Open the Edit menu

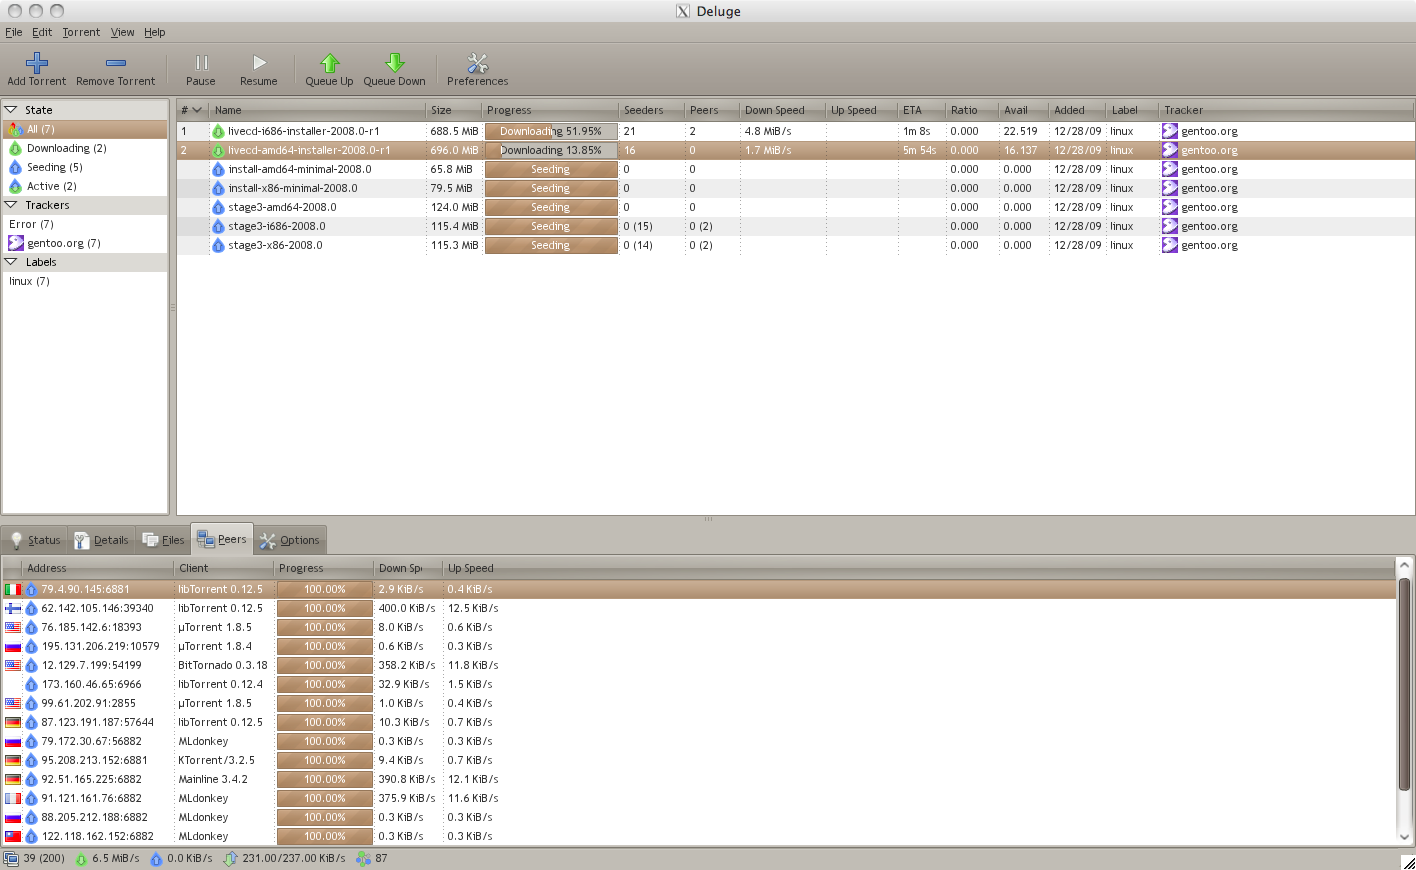coord(42,32)
